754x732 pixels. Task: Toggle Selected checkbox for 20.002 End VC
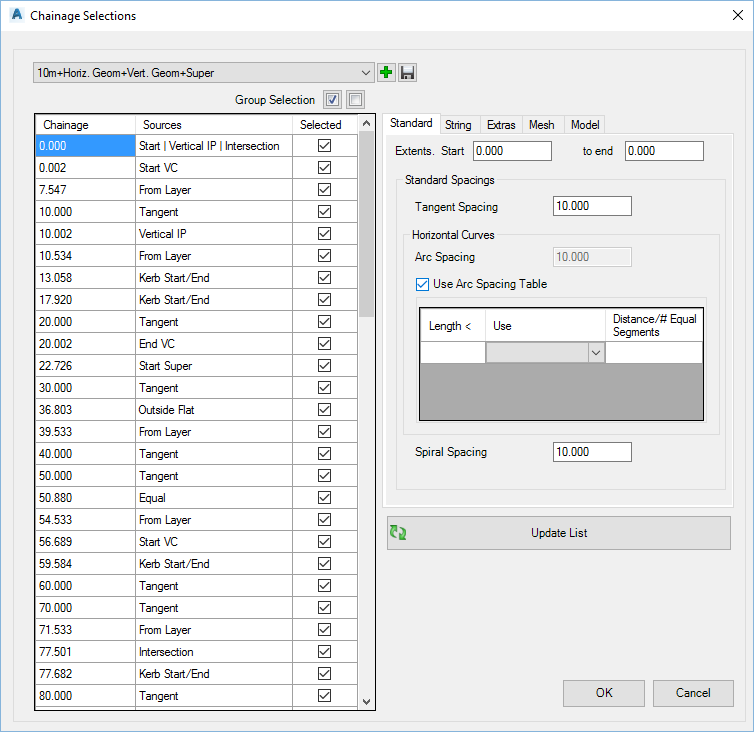(325, 344)
